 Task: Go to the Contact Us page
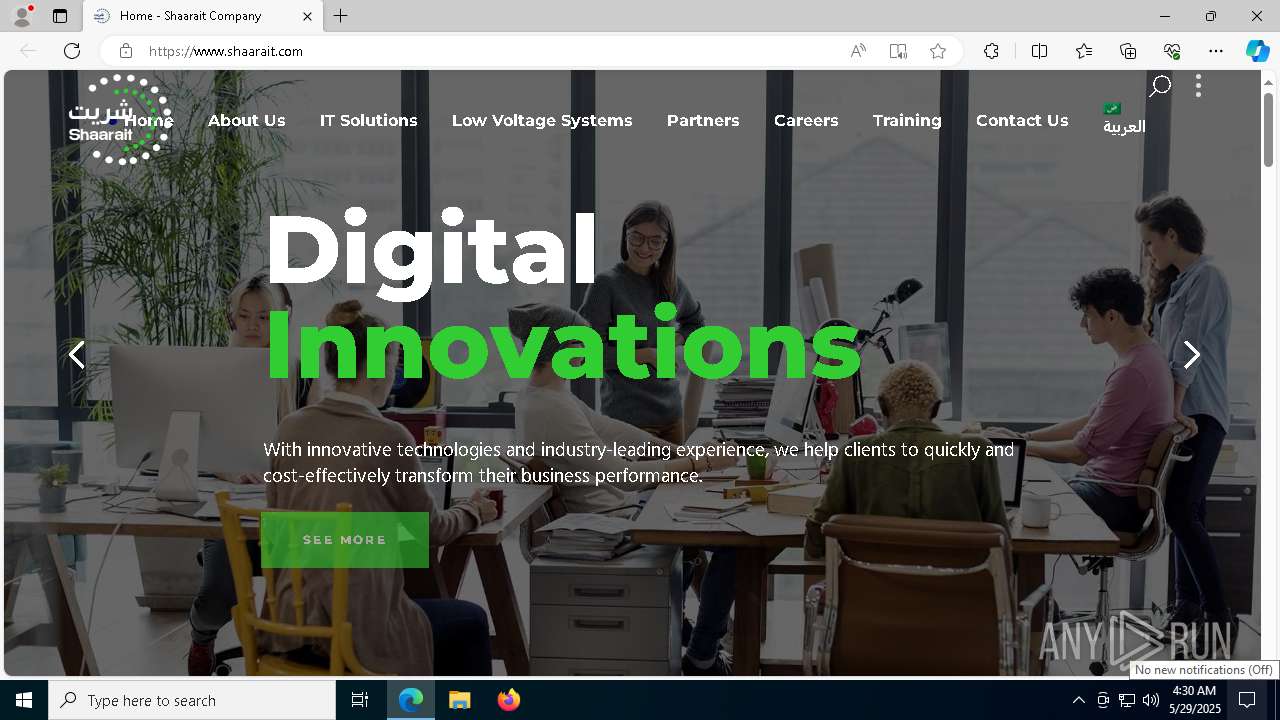coord(1022,120)
